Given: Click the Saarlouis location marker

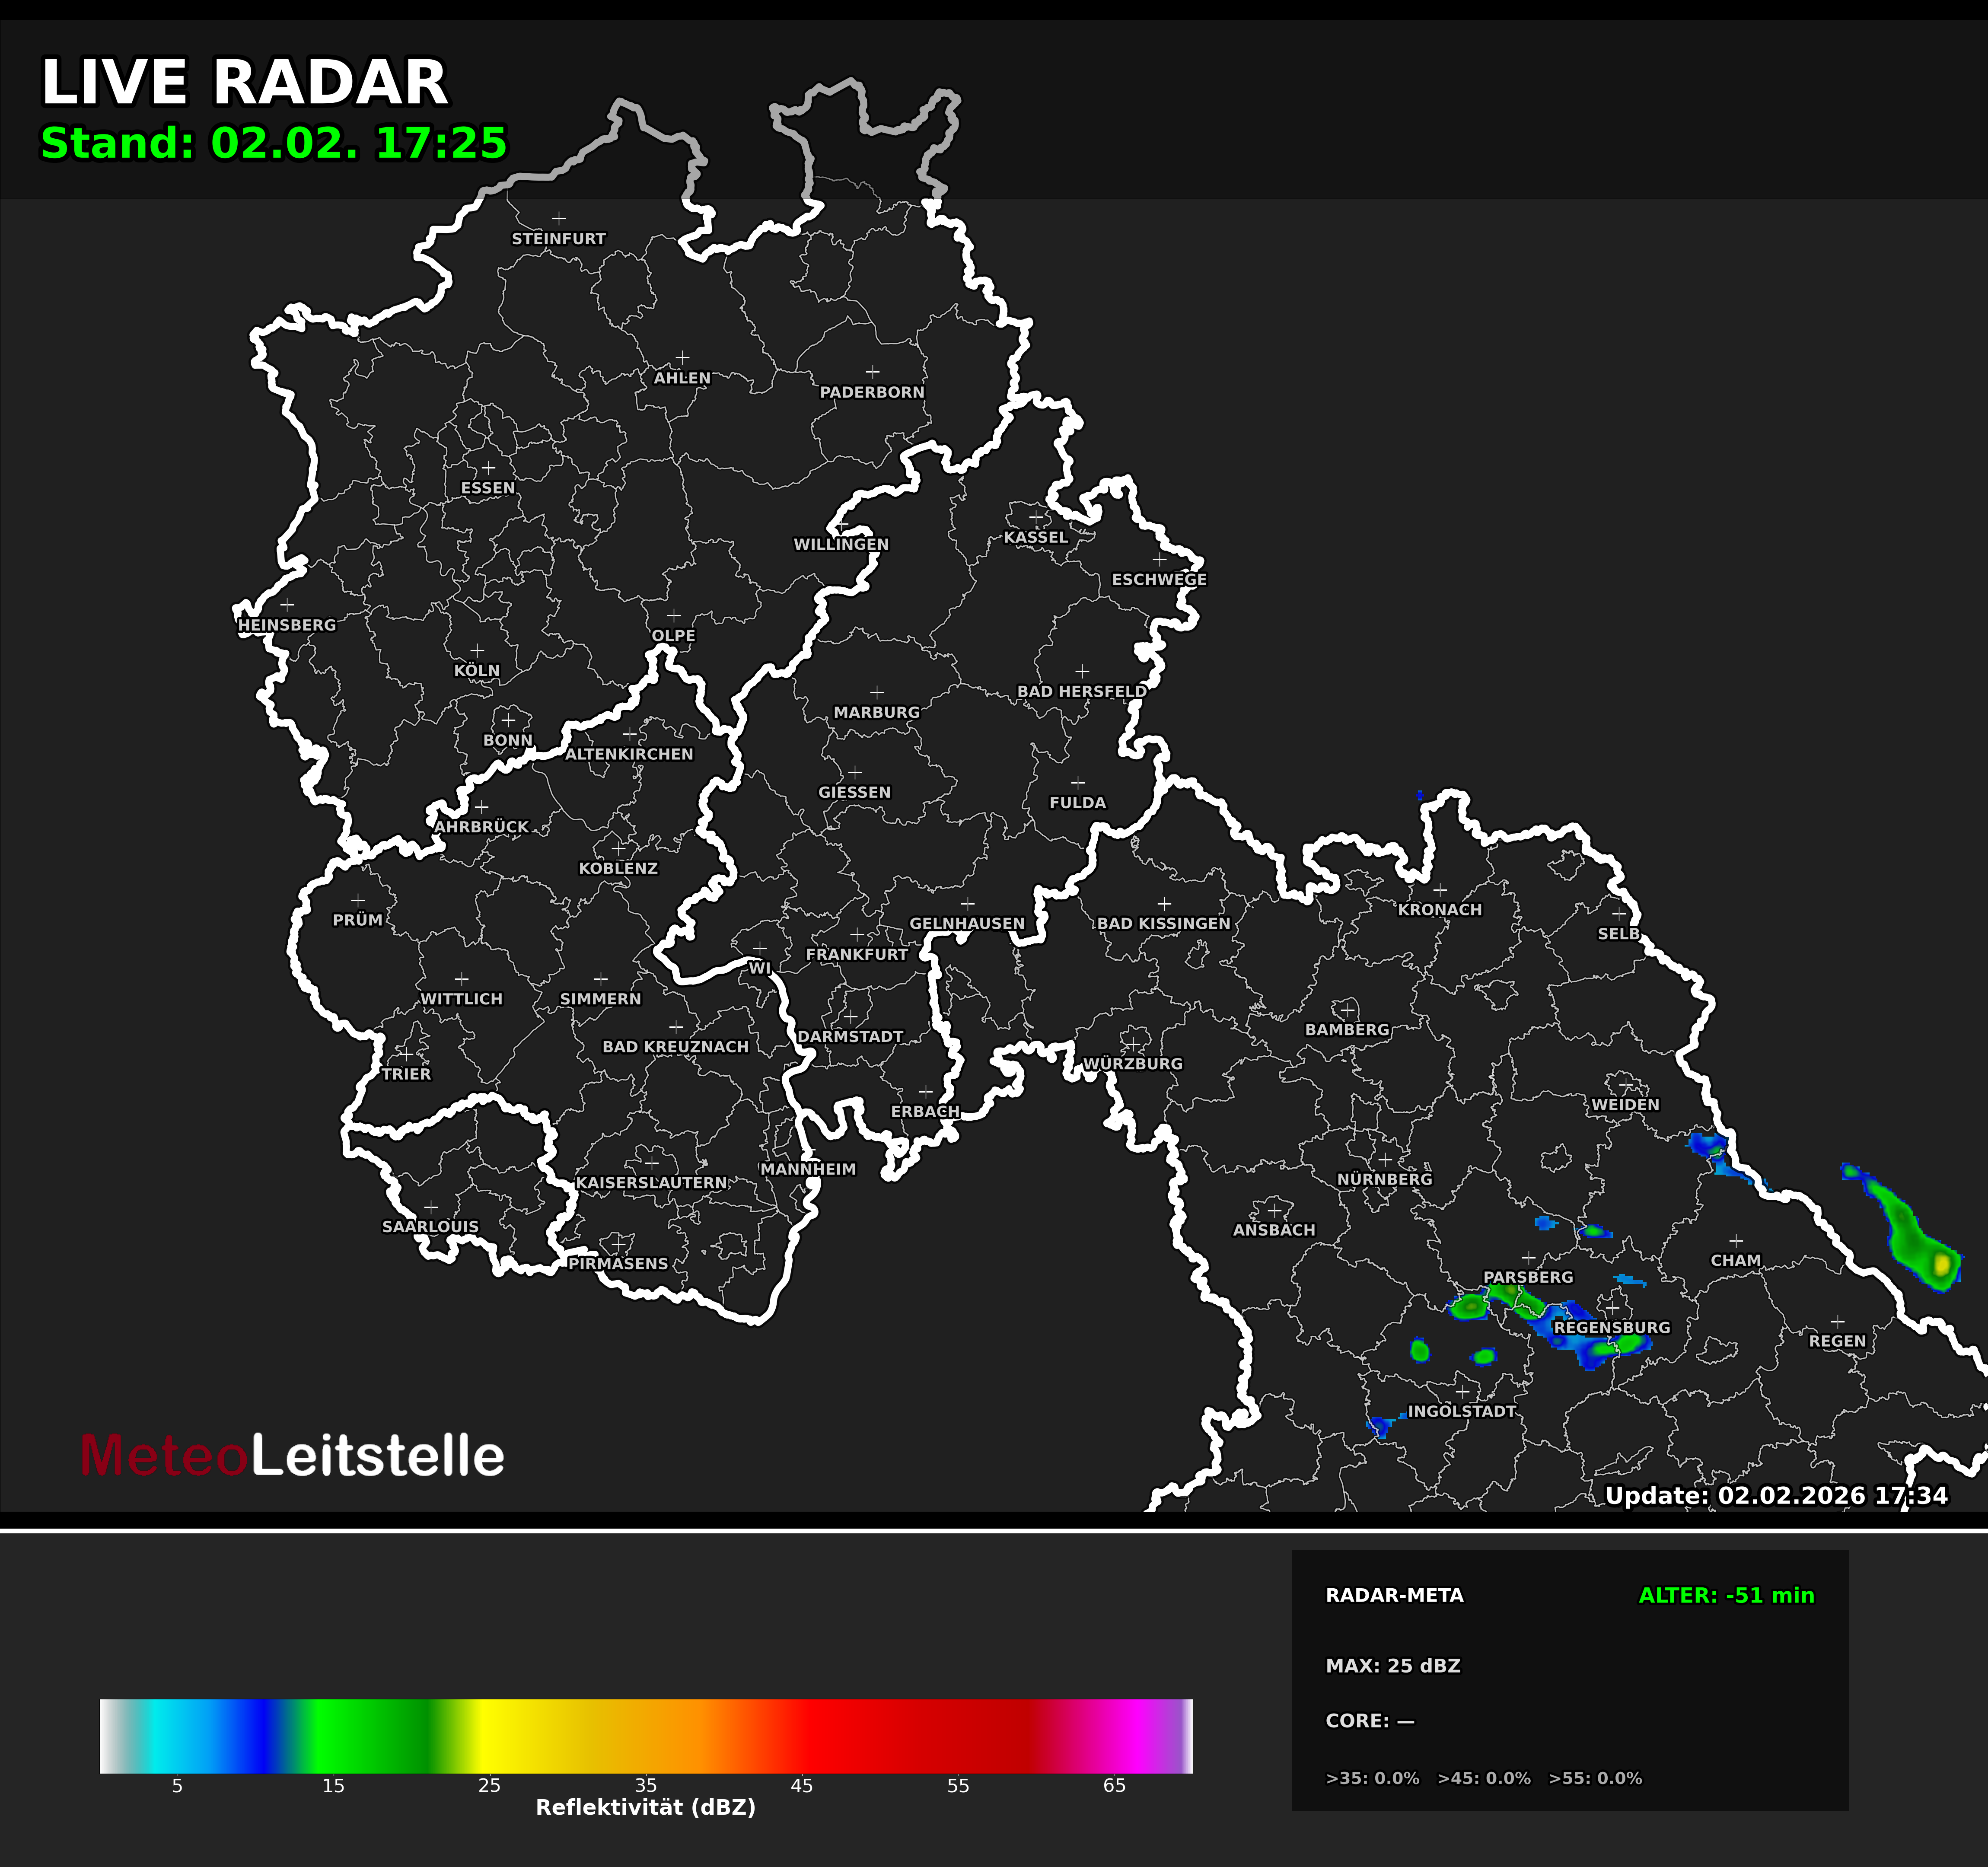Looking at the screenshot, I should tap(430, 1207).
